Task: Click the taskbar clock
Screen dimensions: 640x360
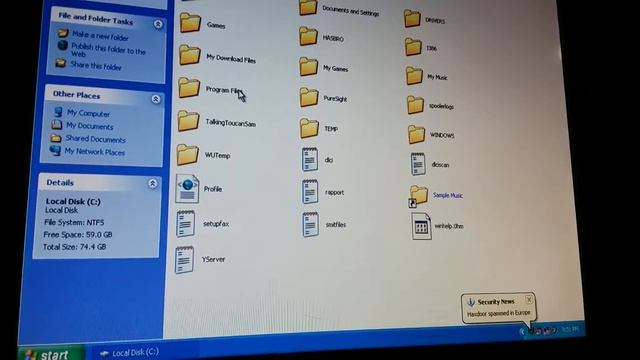Action: 570,329
